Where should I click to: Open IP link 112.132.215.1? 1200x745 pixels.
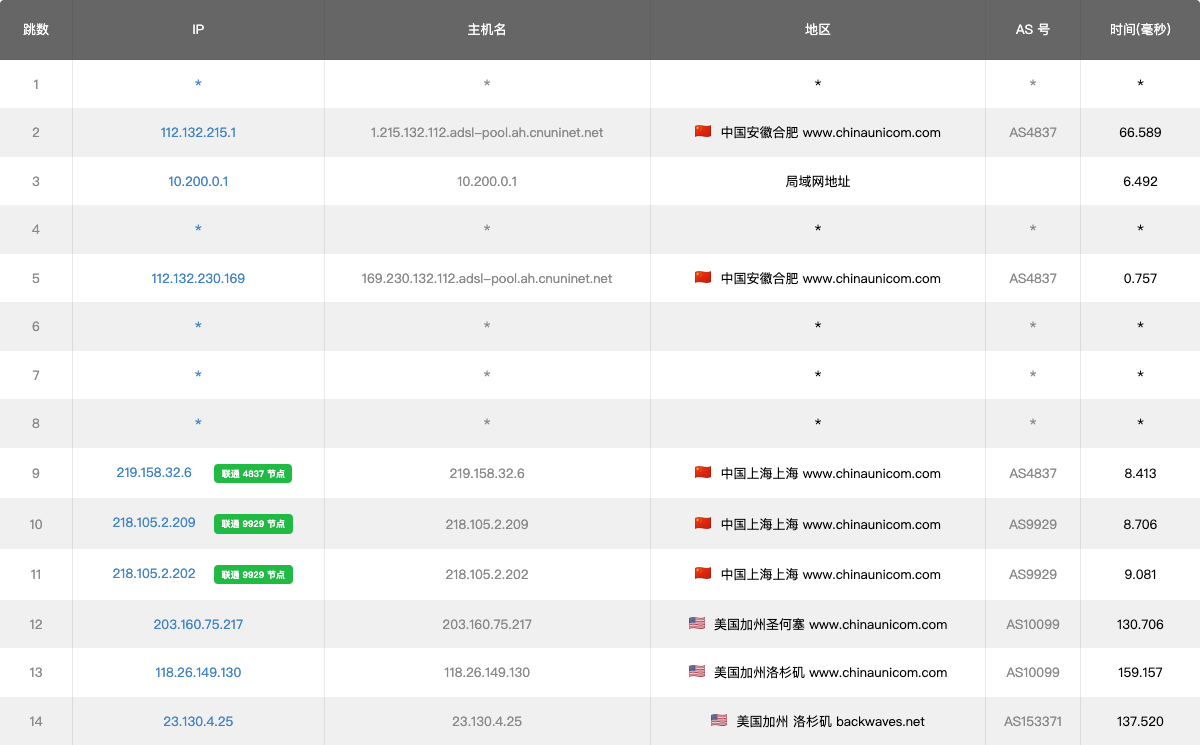tap(198, 132)
